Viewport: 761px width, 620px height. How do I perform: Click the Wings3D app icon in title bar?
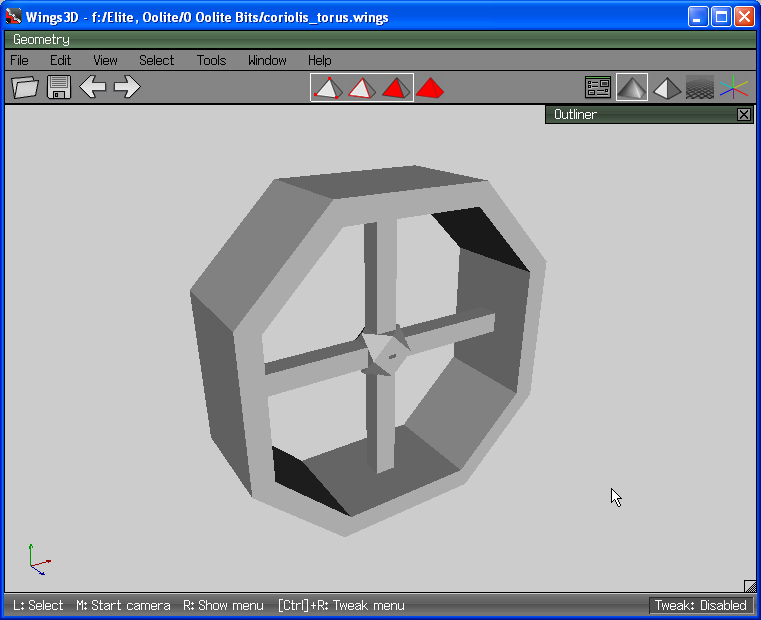(13, 16)
